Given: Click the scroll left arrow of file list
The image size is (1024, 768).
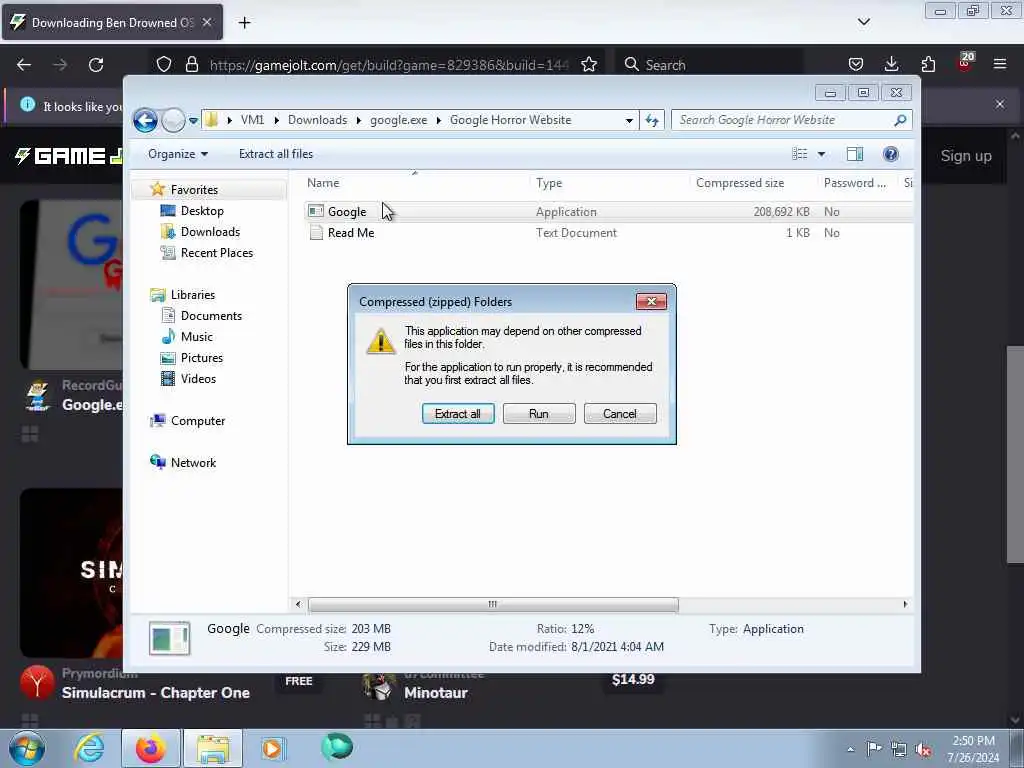Looking at the screenshot, I should 298,605.
